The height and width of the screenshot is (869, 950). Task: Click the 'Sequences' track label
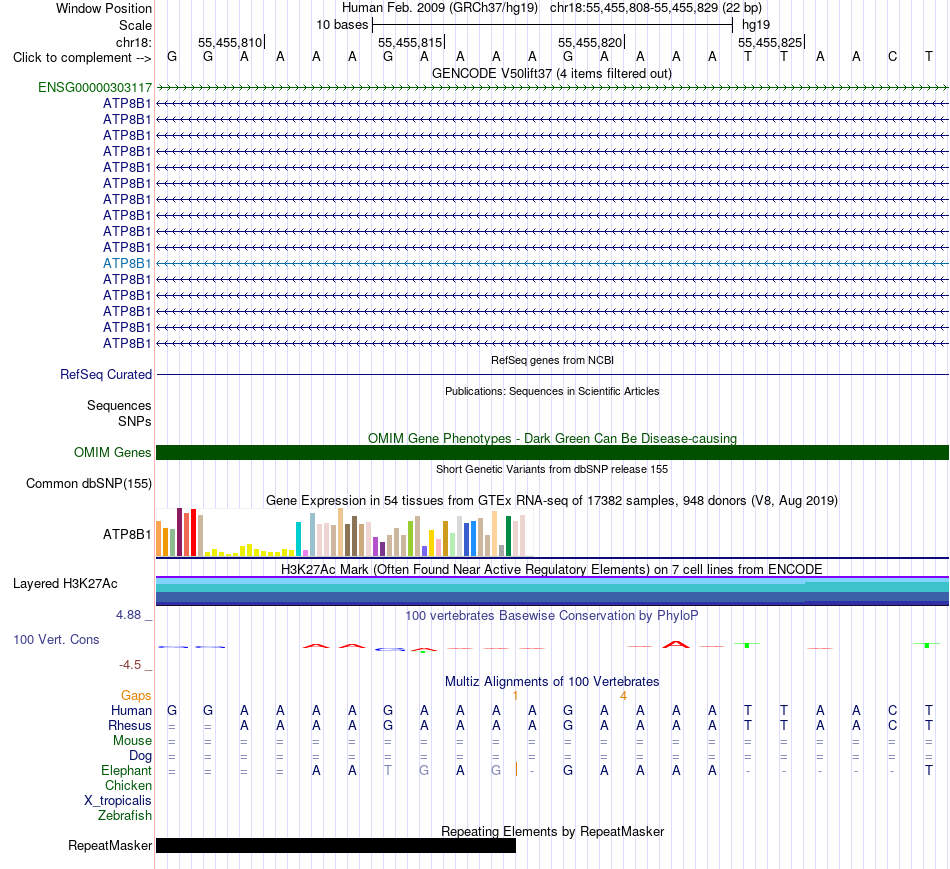click(119, 405)
